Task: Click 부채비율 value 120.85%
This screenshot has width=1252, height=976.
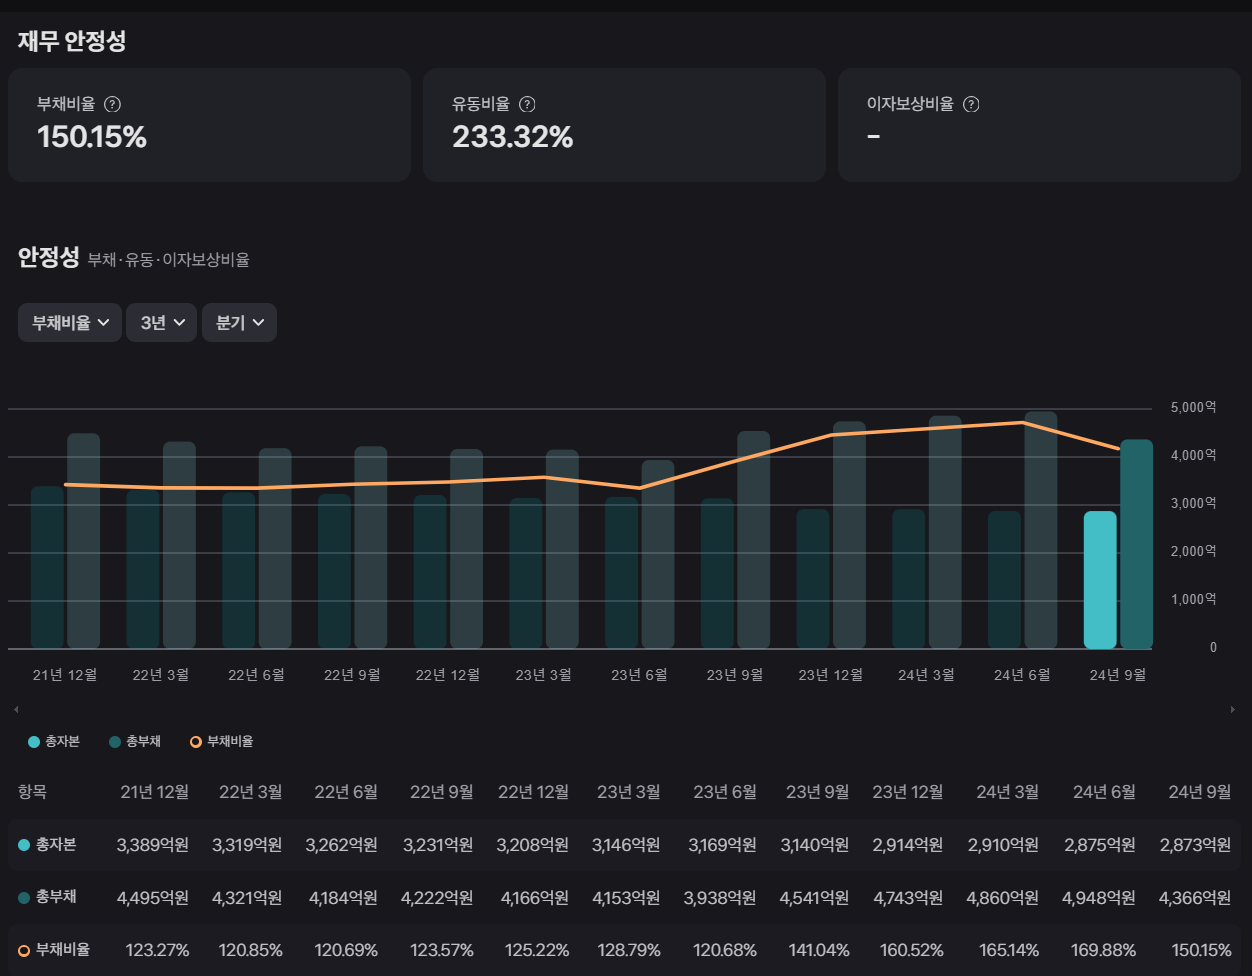Action: [251, 950]
